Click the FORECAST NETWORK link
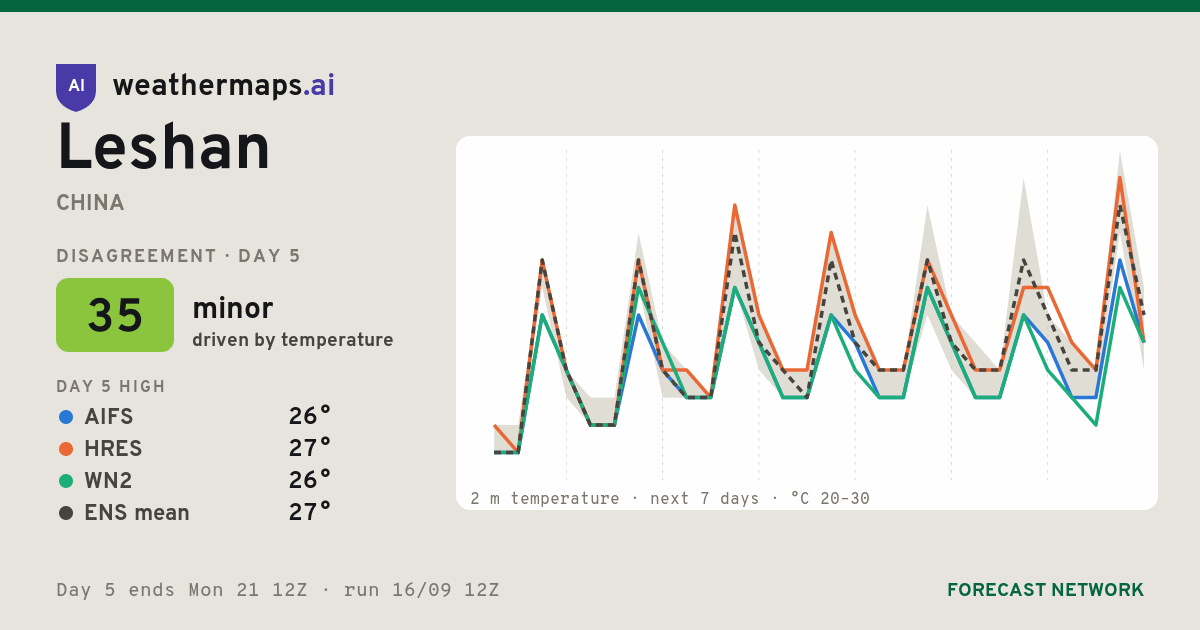Image resolution: width=1200 pixels, height=630 pixels. point(1046,590)
